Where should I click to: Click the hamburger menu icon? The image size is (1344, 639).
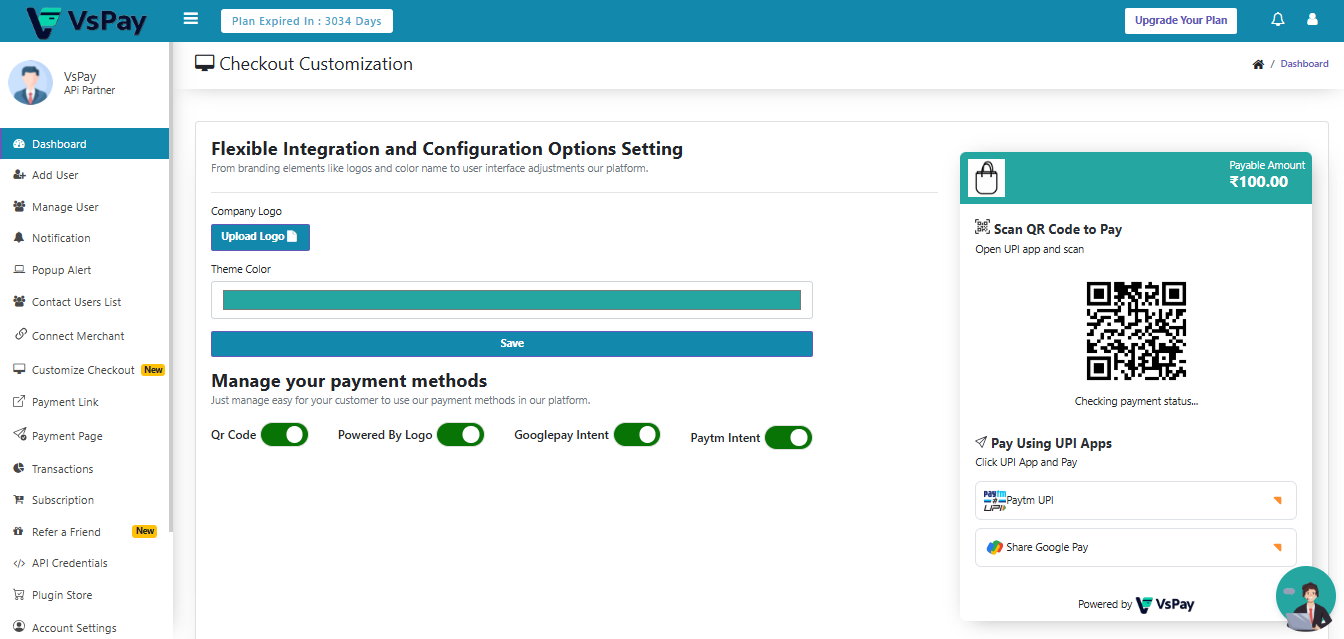click(x=191, y=19)
